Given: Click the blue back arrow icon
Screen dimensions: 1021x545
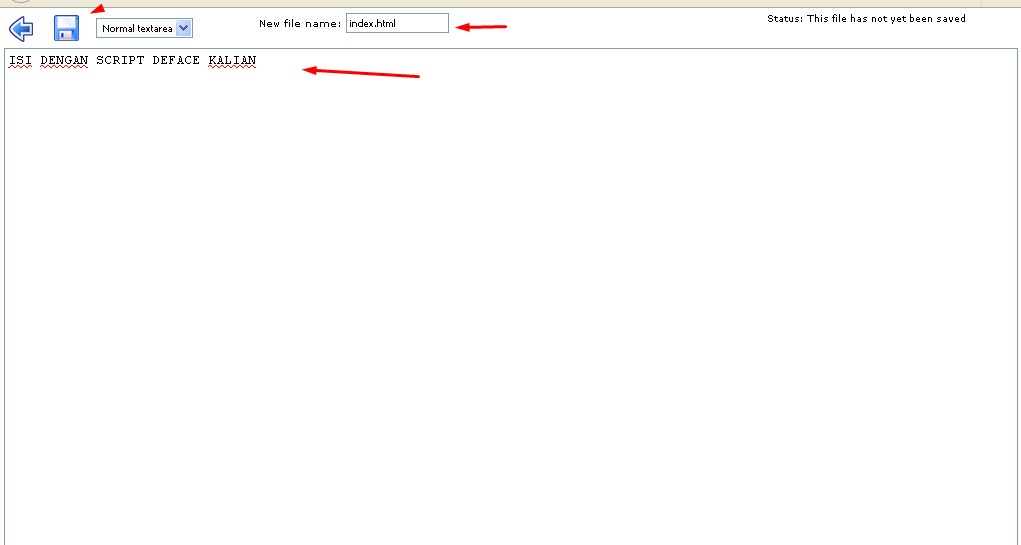Looking at the screenshot, I should point(21,29).
